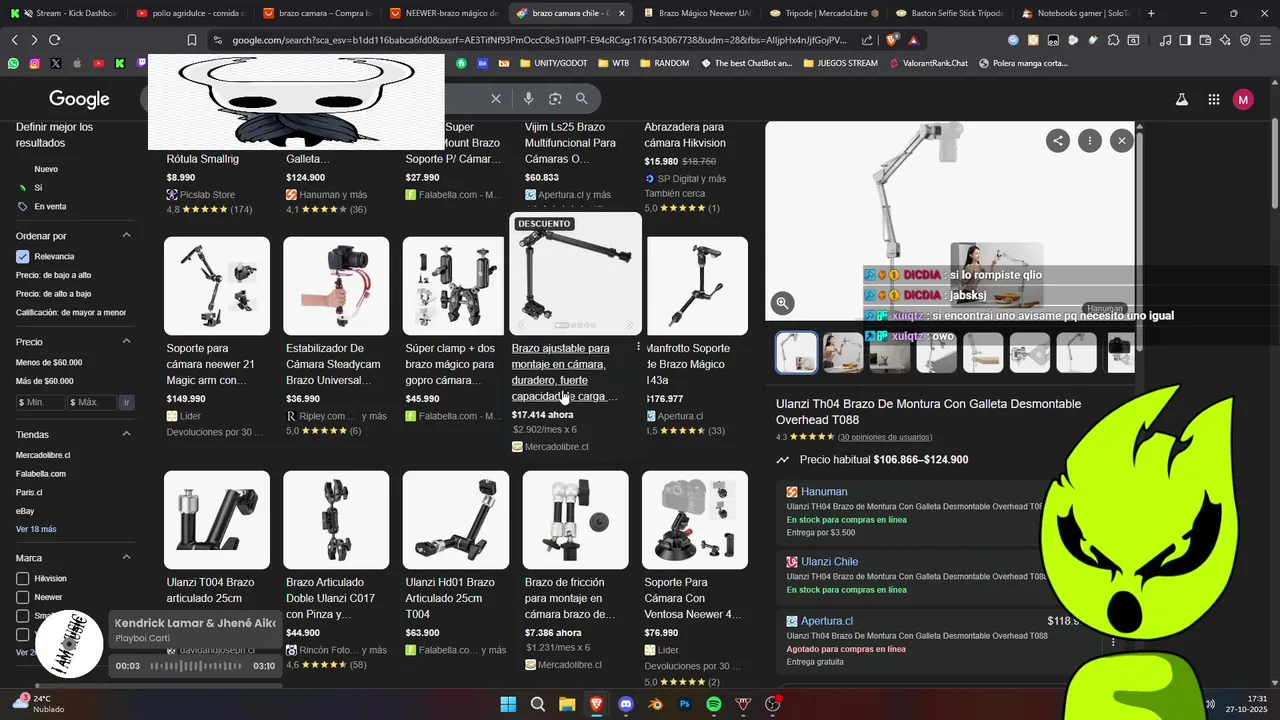Open Spotify from the taskbar
Screen dimensions: 1280x720
(x=714, y=704)
